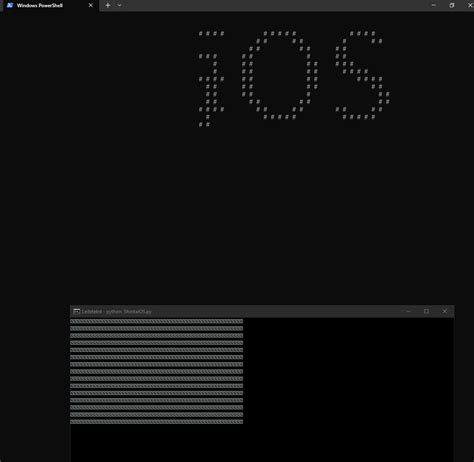Minimize the python console window
Image resolution: width=474 pixels, height=462 pixels.
click(x=408, y=311)
